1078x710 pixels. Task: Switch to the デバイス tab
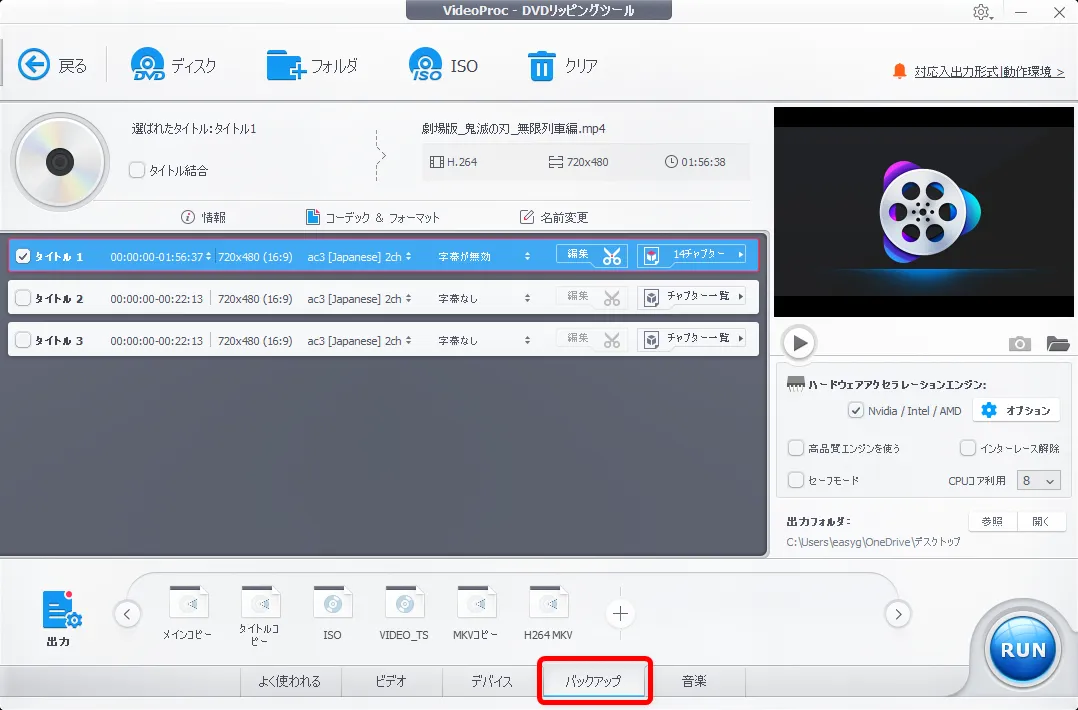(492, 681)
